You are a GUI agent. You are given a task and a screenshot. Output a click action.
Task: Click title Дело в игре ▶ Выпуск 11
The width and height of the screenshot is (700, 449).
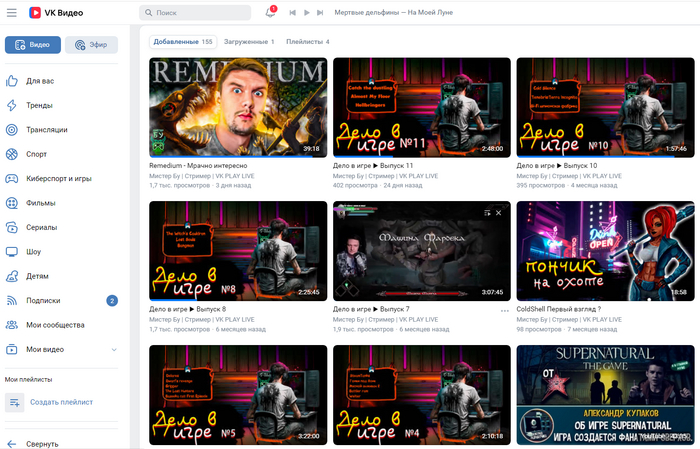[373, 166]
